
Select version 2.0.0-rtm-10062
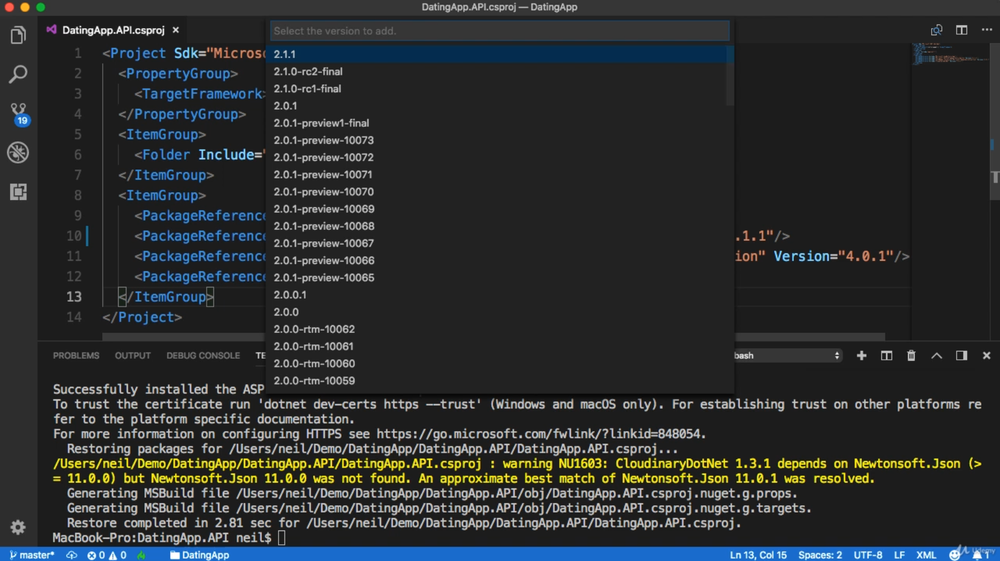[x=499, y=330]
